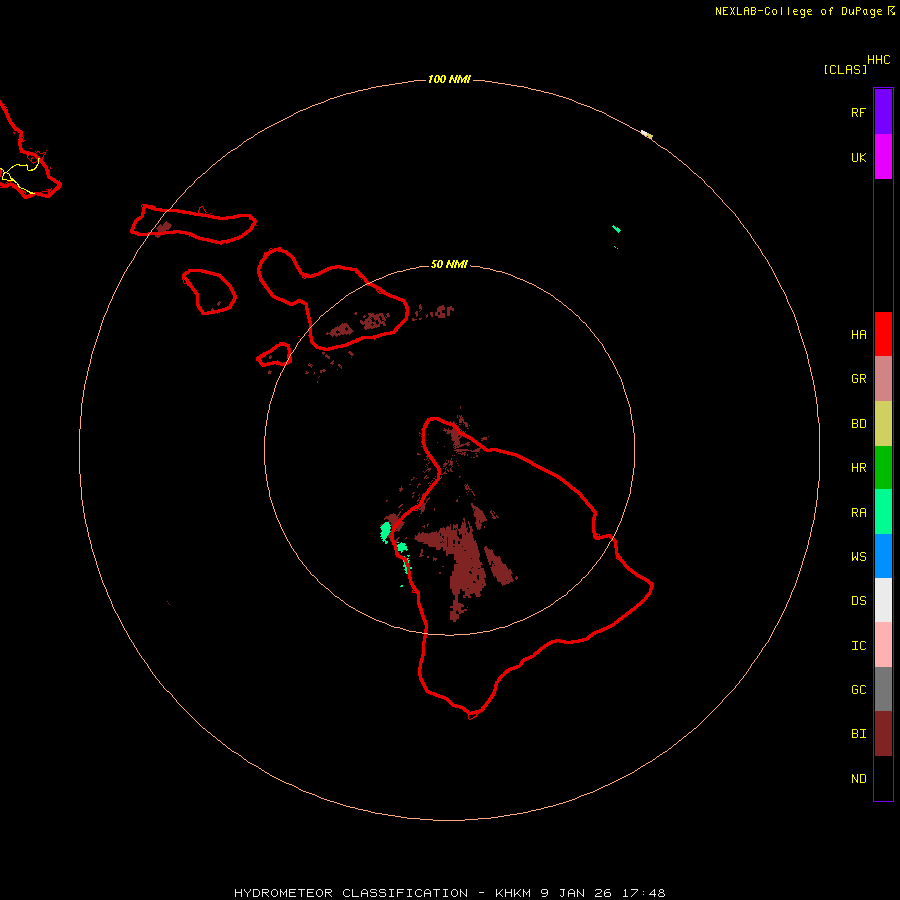Click the white echo on the 100 NMI ring
Image resolution: width=900 pixels, height=900 pixels.
(x=646, y=135)
